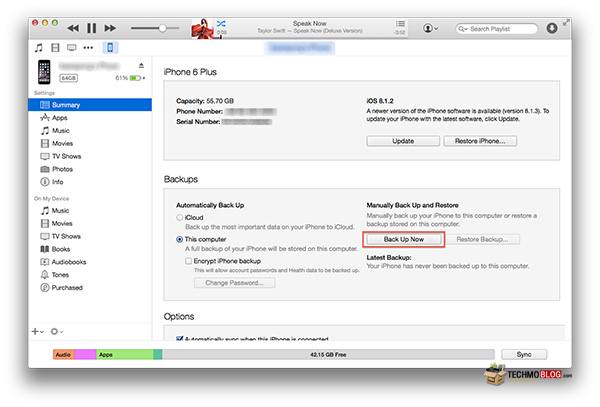This screenshot has height=407, width=600.
Task: Skip to next track
Action: (110, 28)
